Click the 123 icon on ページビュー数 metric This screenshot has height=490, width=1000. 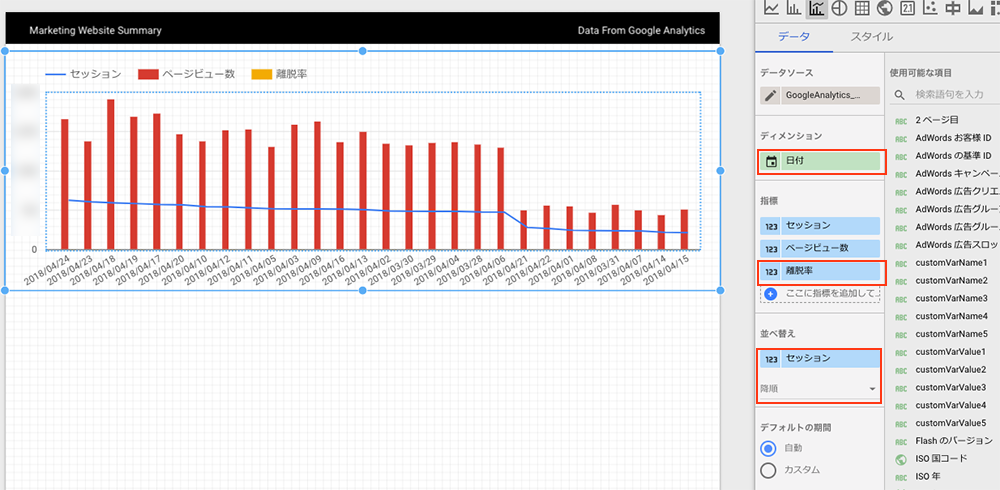click(771, 249)
